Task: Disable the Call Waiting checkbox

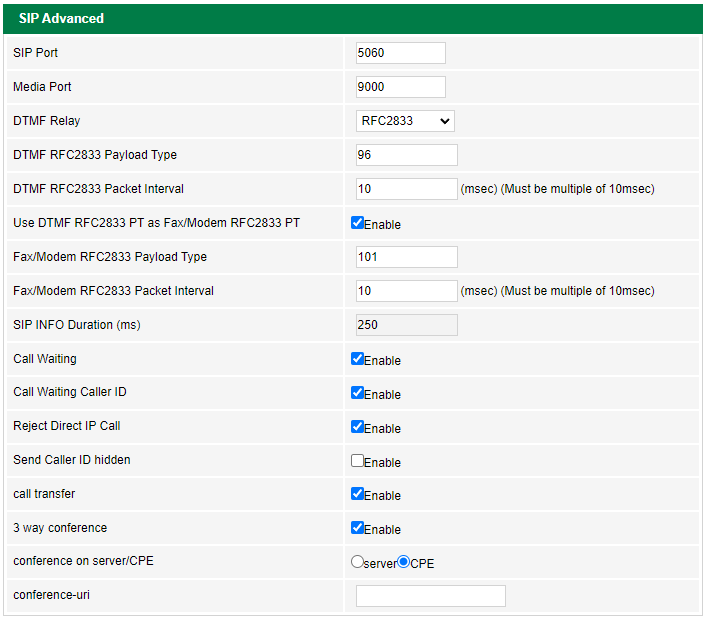Action: point(357,359)
